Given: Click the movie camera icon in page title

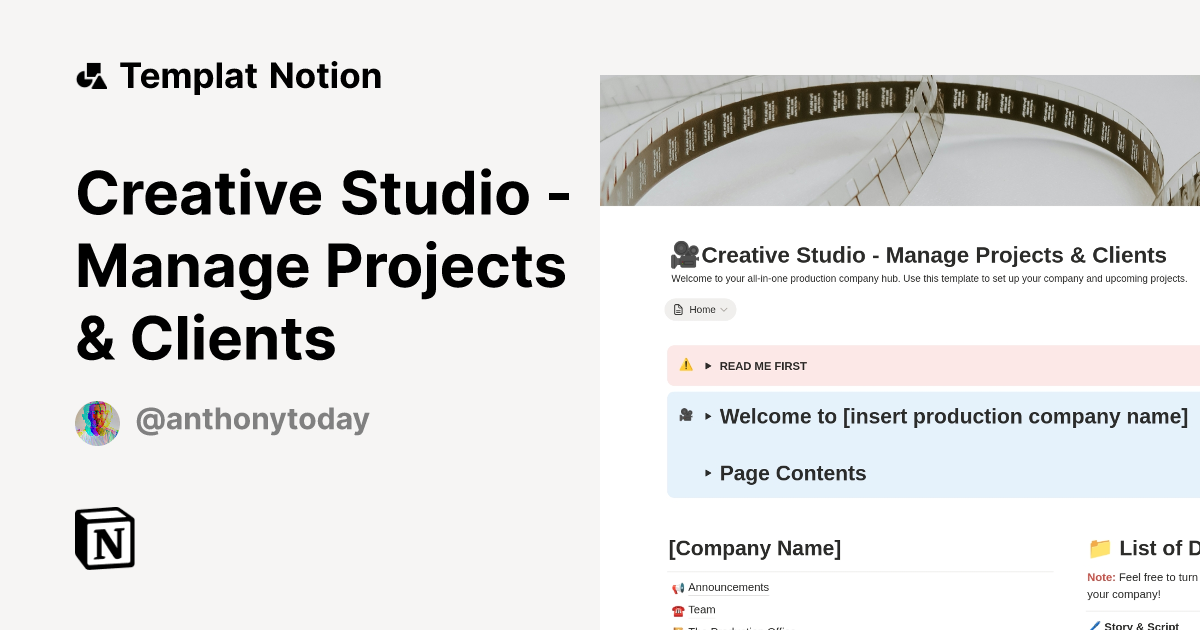Looking at the screenshot, I should 684,255.
